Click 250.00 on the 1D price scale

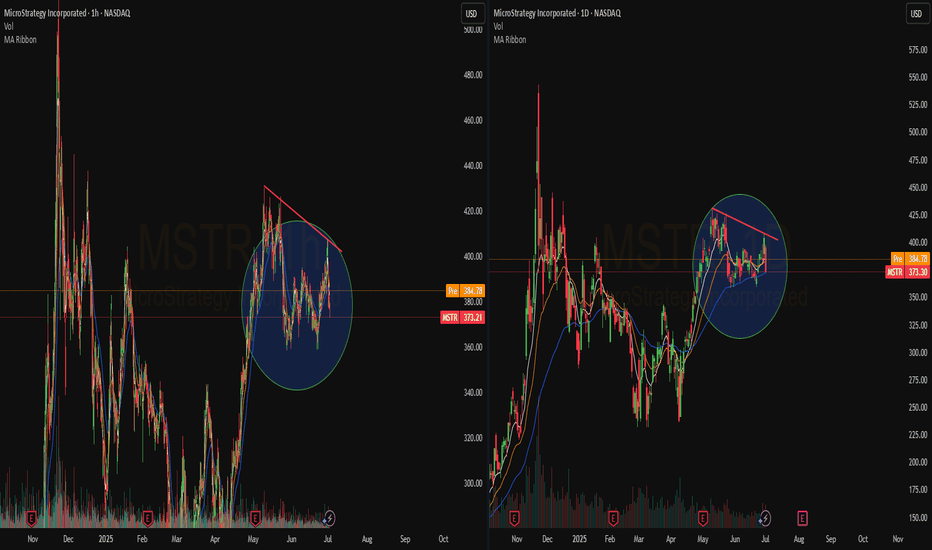918,407
